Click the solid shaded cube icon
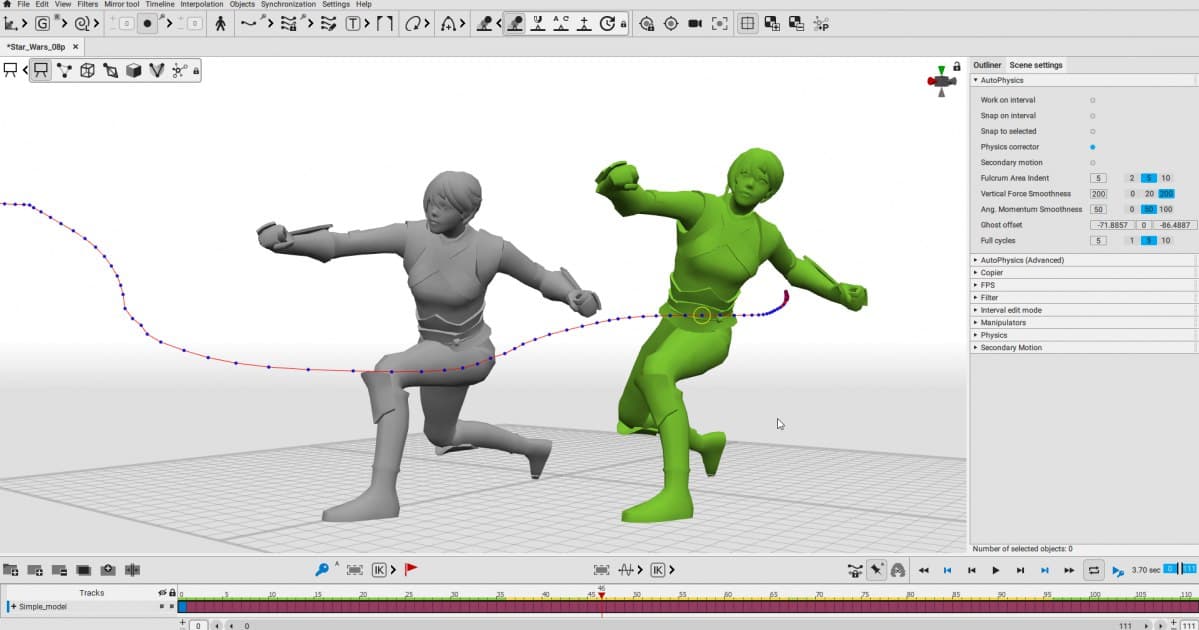 tap(133, 70)
